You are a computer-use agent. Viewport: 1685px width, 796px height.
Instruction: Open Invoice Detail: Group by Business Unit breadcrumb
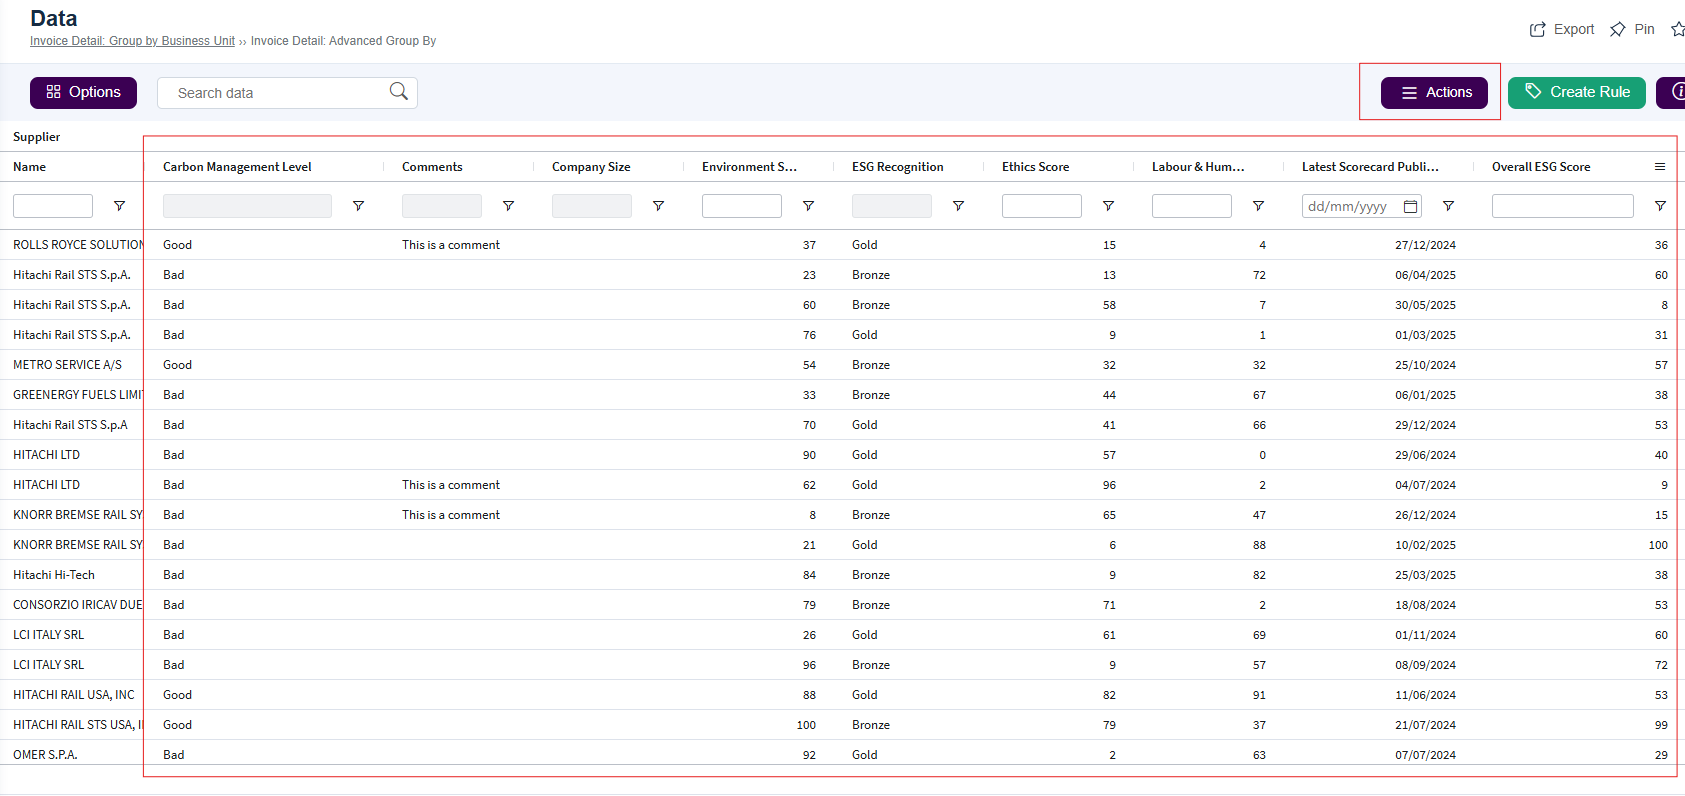[132, 41]
